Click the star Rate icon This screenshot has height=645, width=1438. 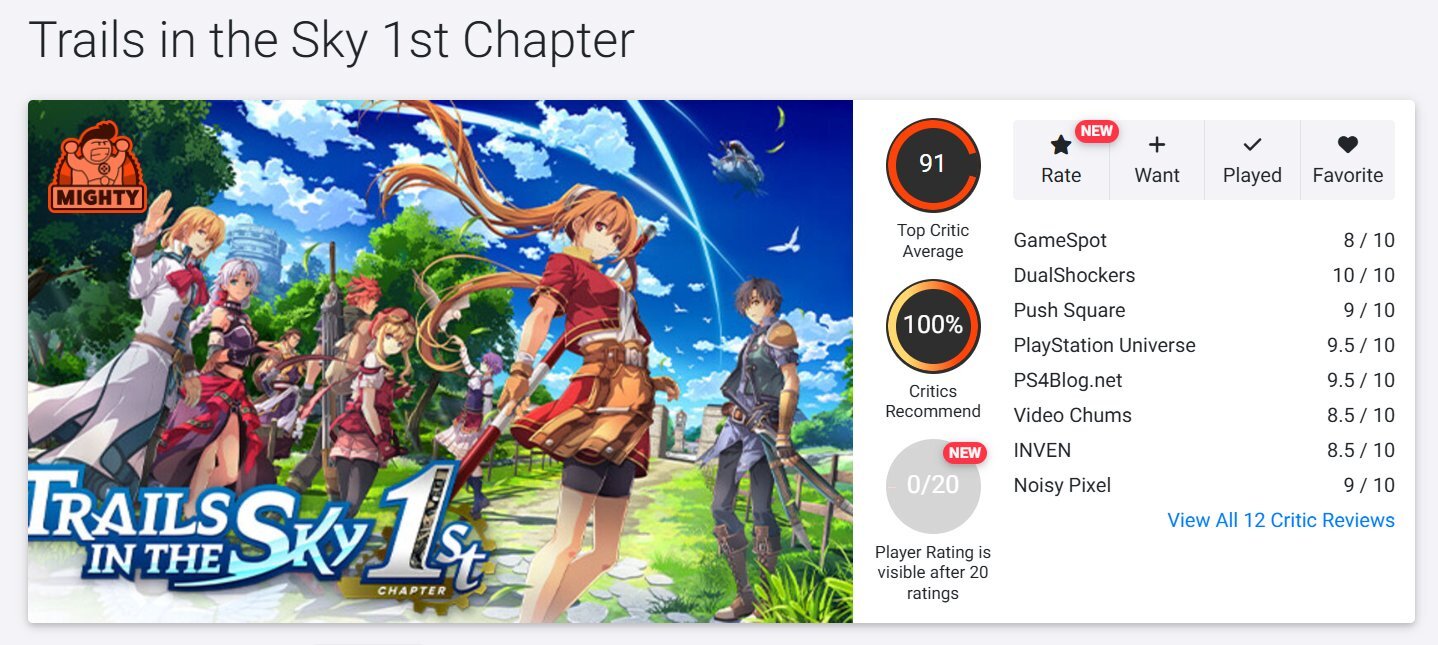[1061, 146]
